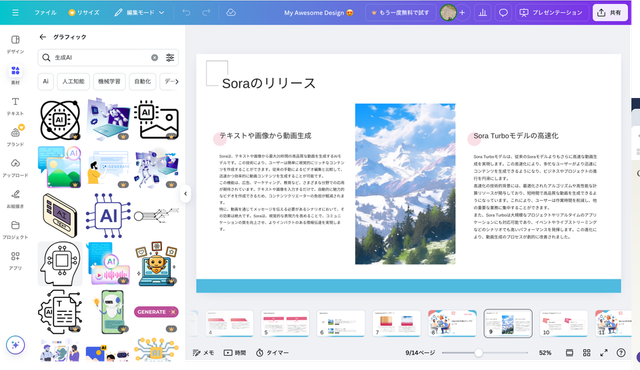Open the user profile avatar
Image resolution: width=640 pixels, height=370 pixels.
coord(448,13)
